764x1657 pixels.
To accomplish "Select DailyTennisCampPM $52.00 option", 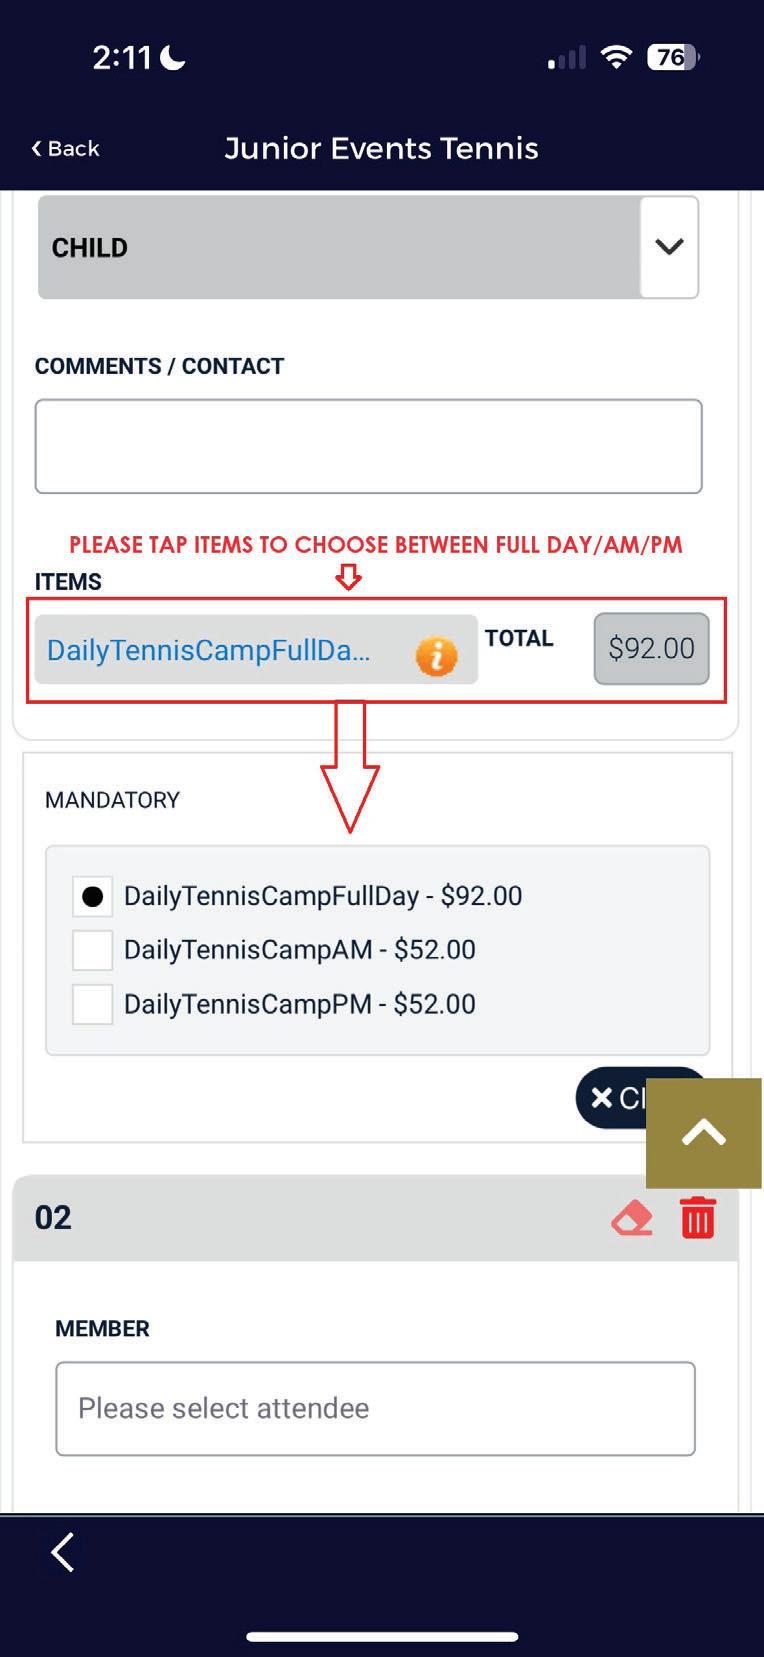I will click(x=92, y=1004).
